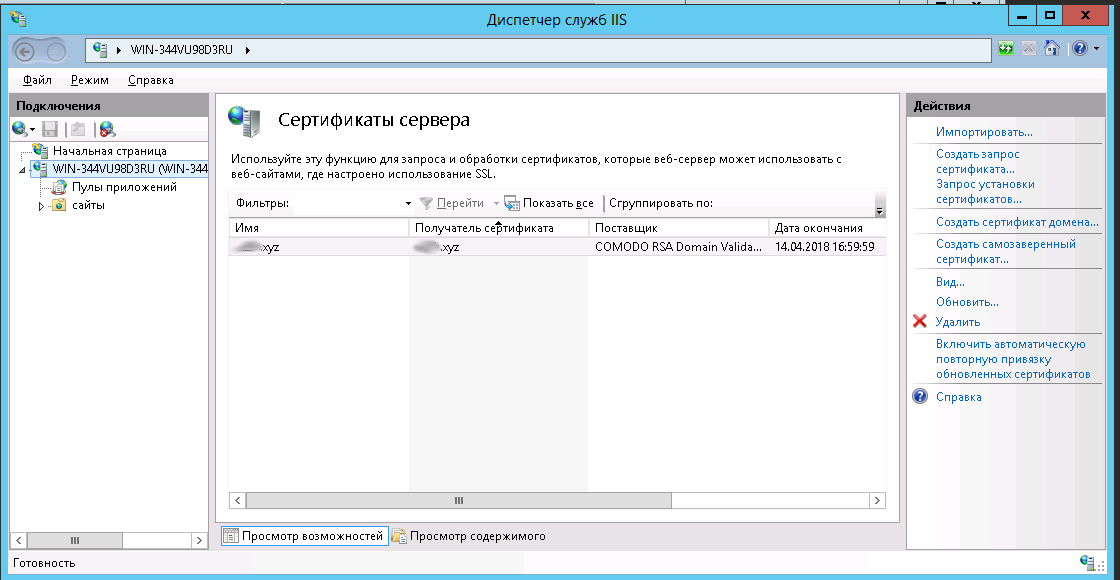Screen dimensions: 1120x580
Task: Click Запрос установки сертификатов... link
Action: tap(985, 191)
